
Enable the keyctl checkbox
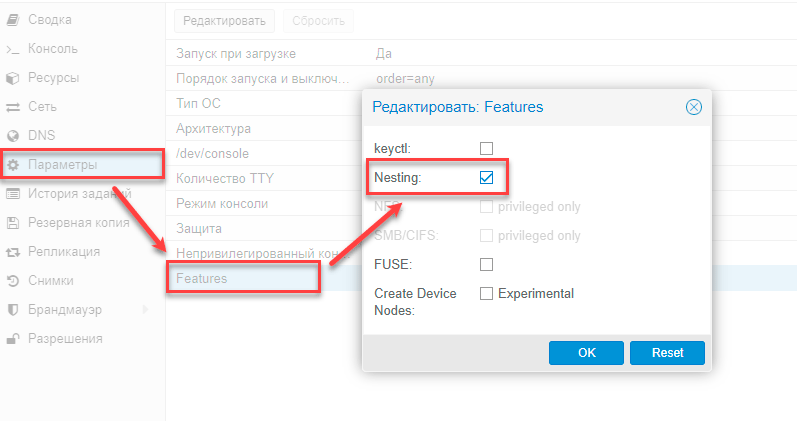tap(487, 149)
